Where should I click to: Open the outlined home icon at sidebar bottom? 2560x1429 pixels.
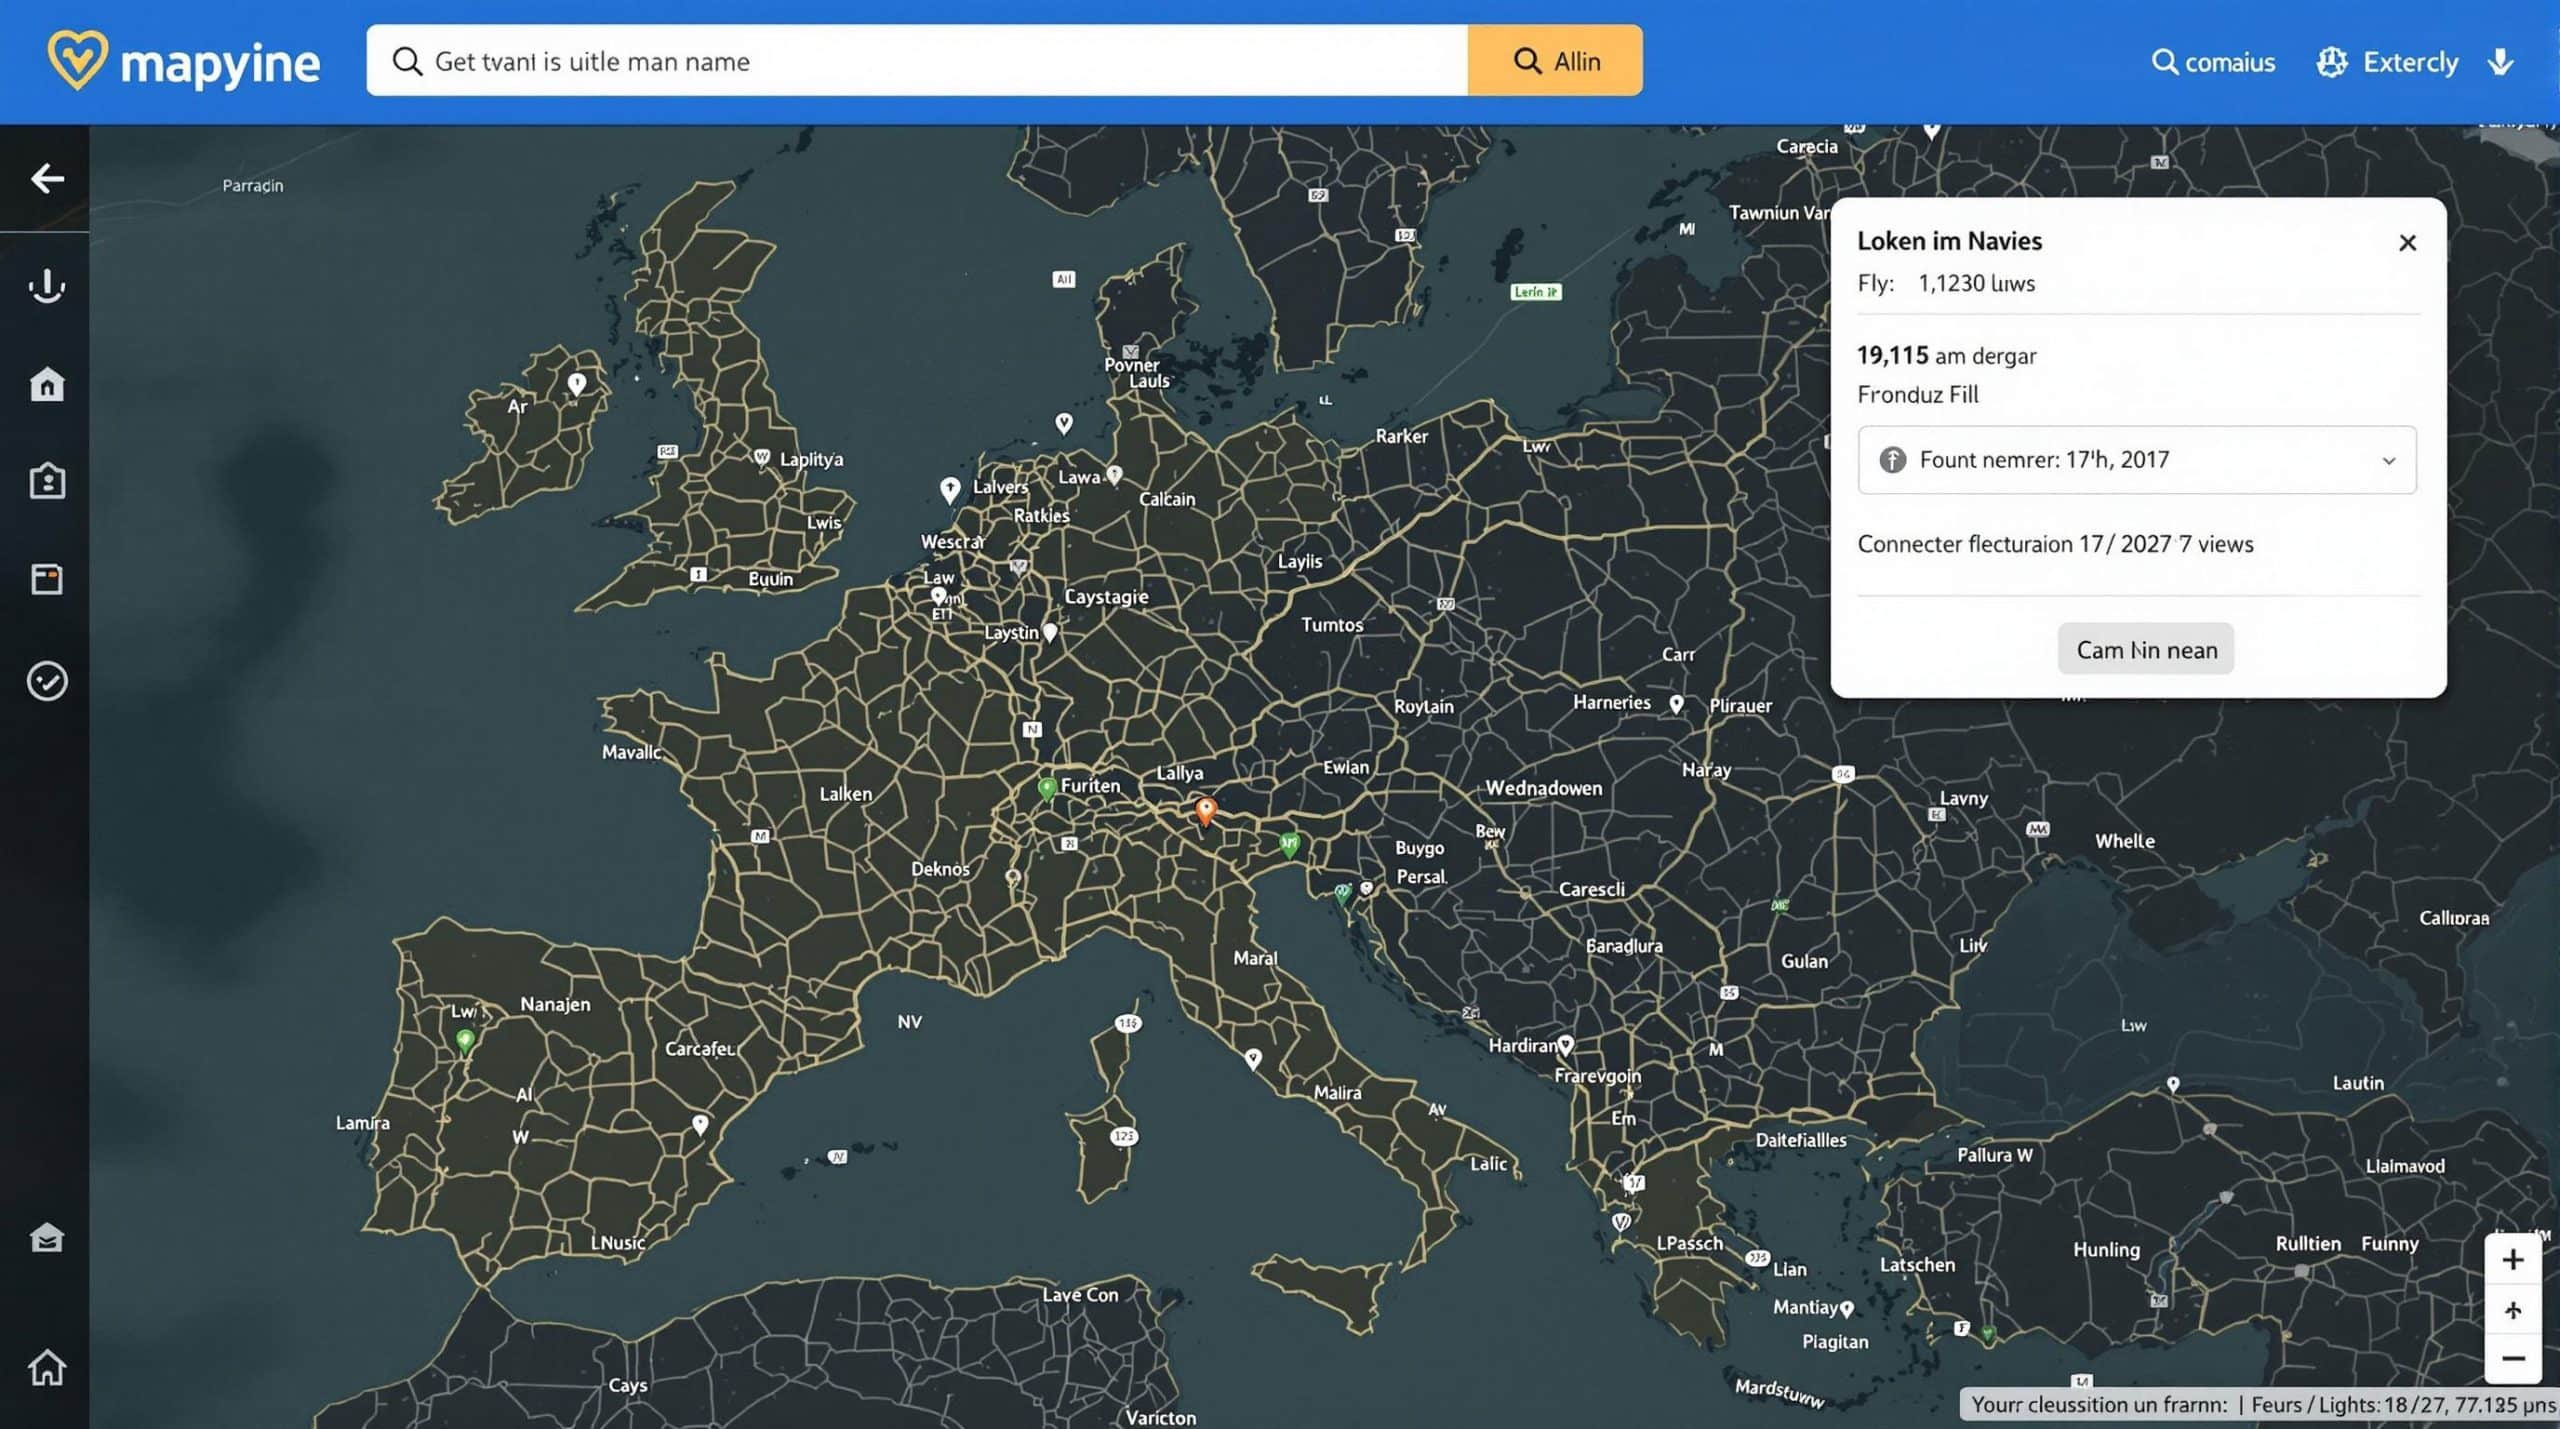pyautogui.click(x=47, y=1367)
